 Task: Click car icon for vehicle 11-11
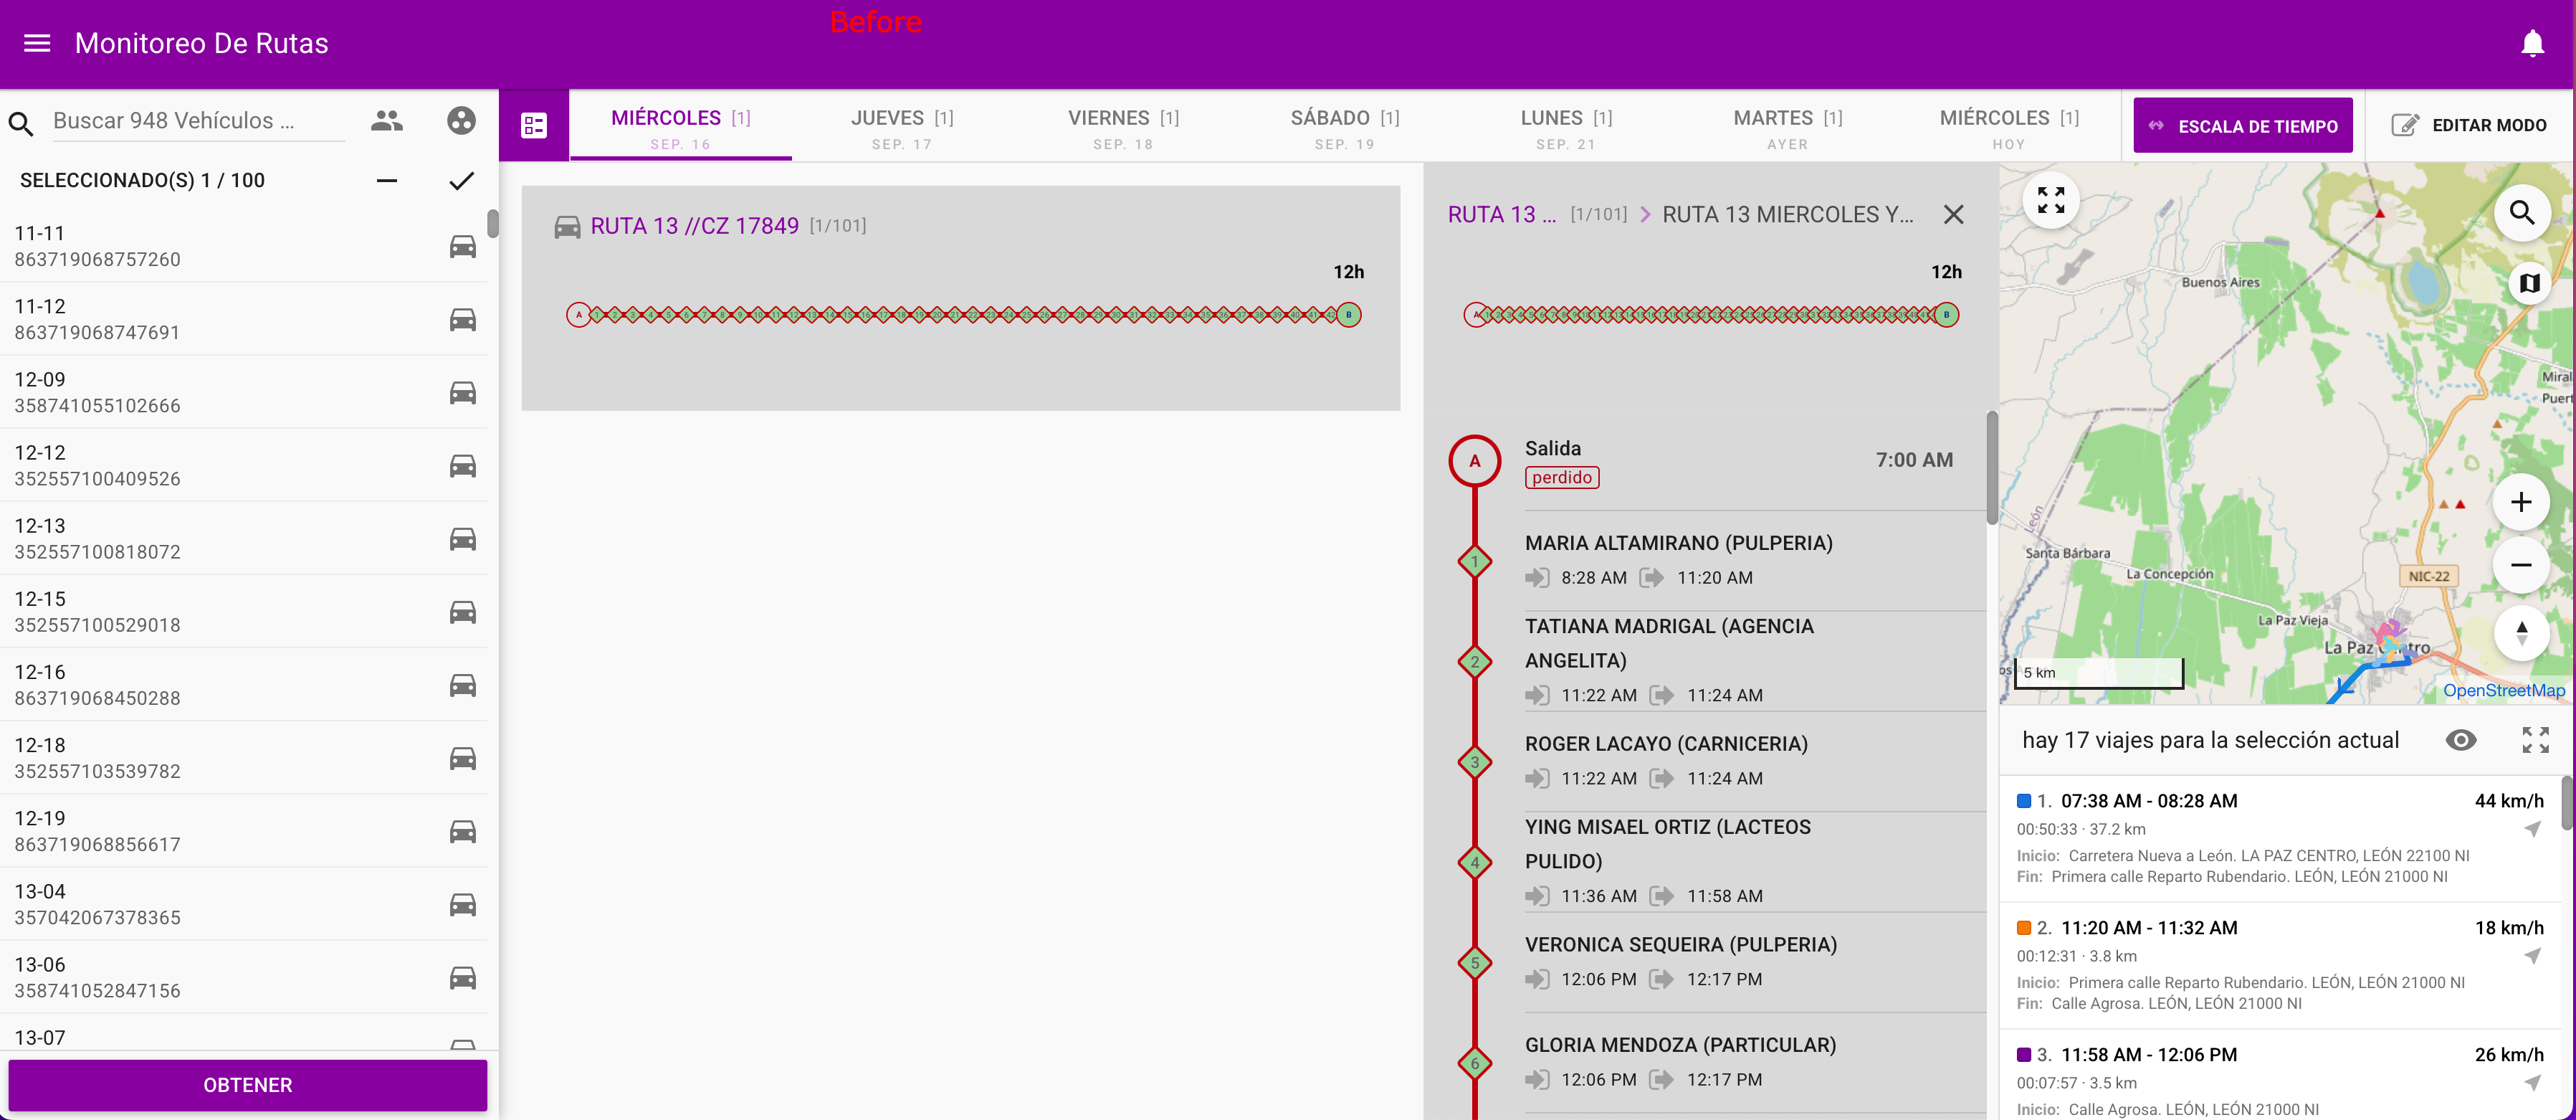(462, 246)
